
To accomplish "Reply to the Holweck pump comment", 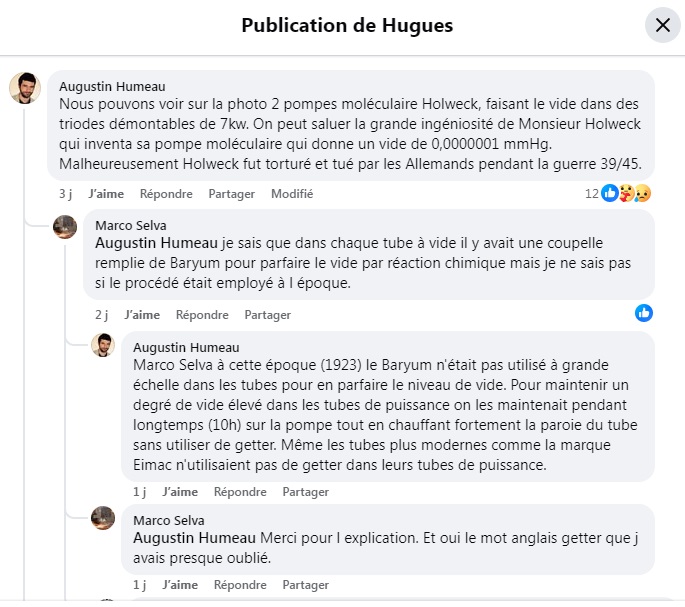I will coord(166,194).
